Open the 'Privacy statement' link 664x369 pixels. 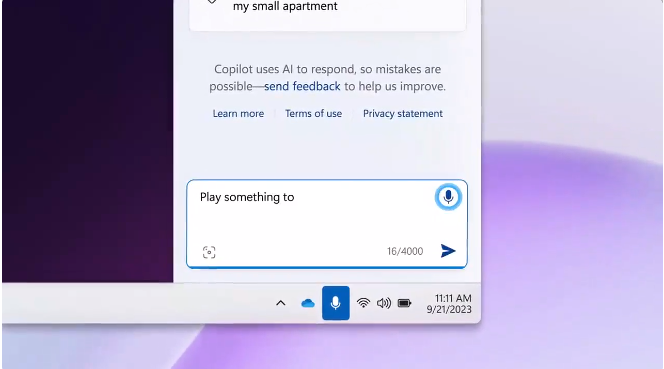pyautogui.click(x=403, y=114)
